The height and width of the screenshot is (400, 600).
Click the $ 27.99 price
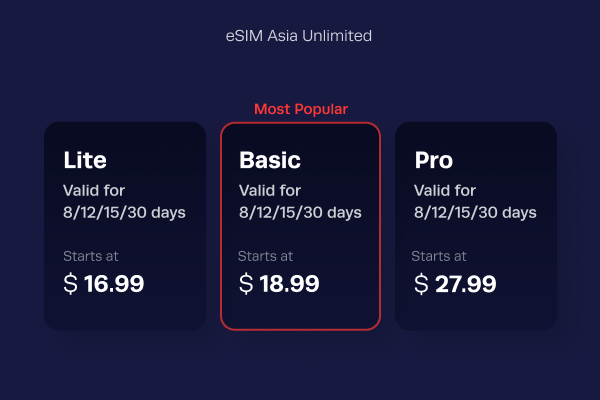tap(455, 284)
